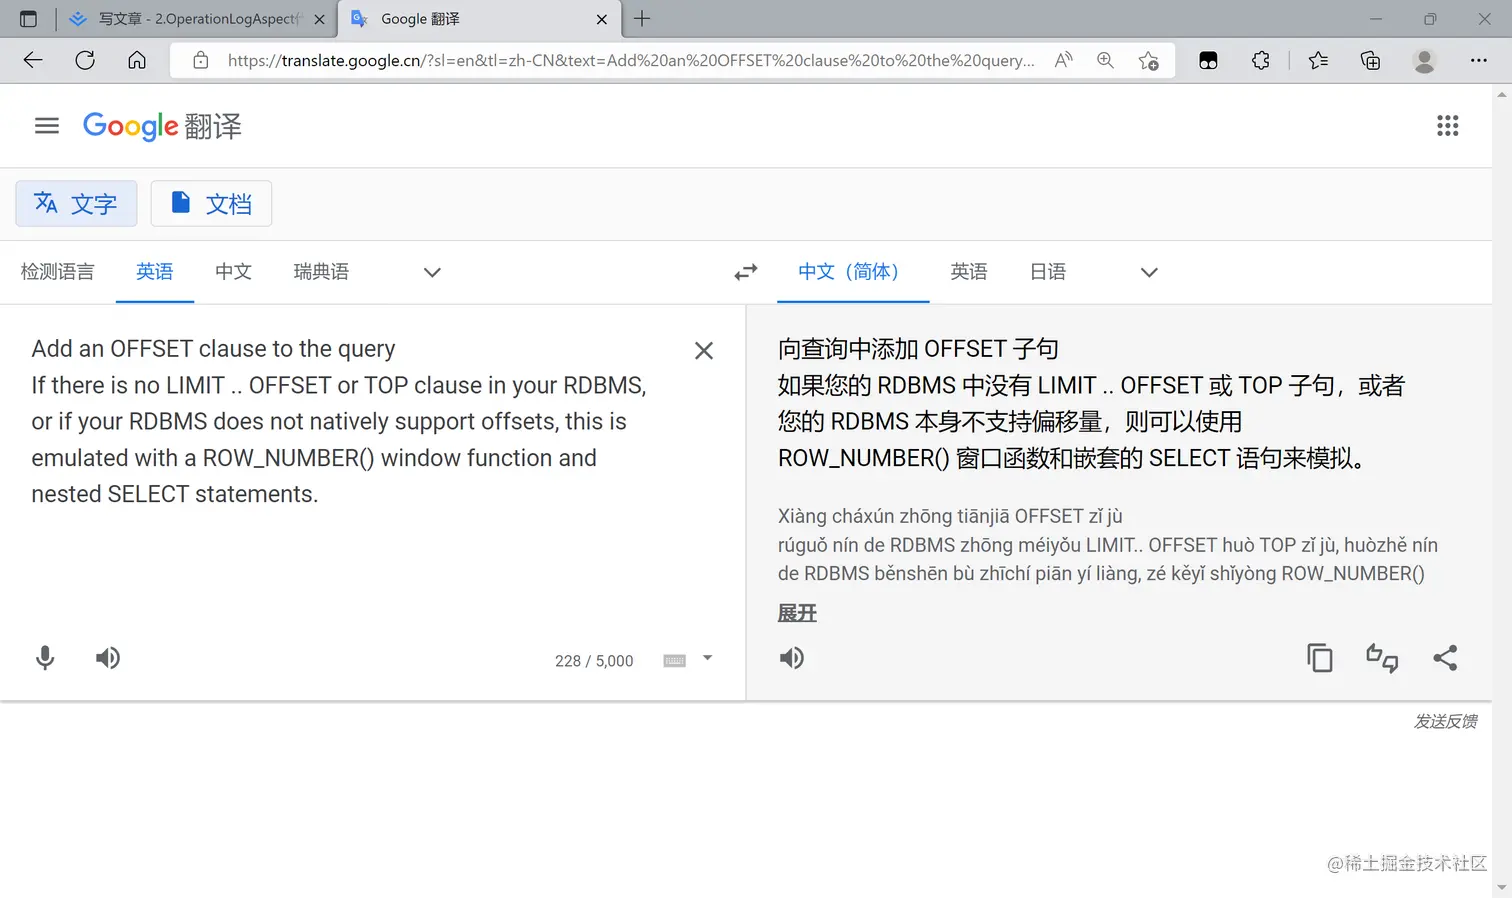Swap source and target languages

(746, 272)
